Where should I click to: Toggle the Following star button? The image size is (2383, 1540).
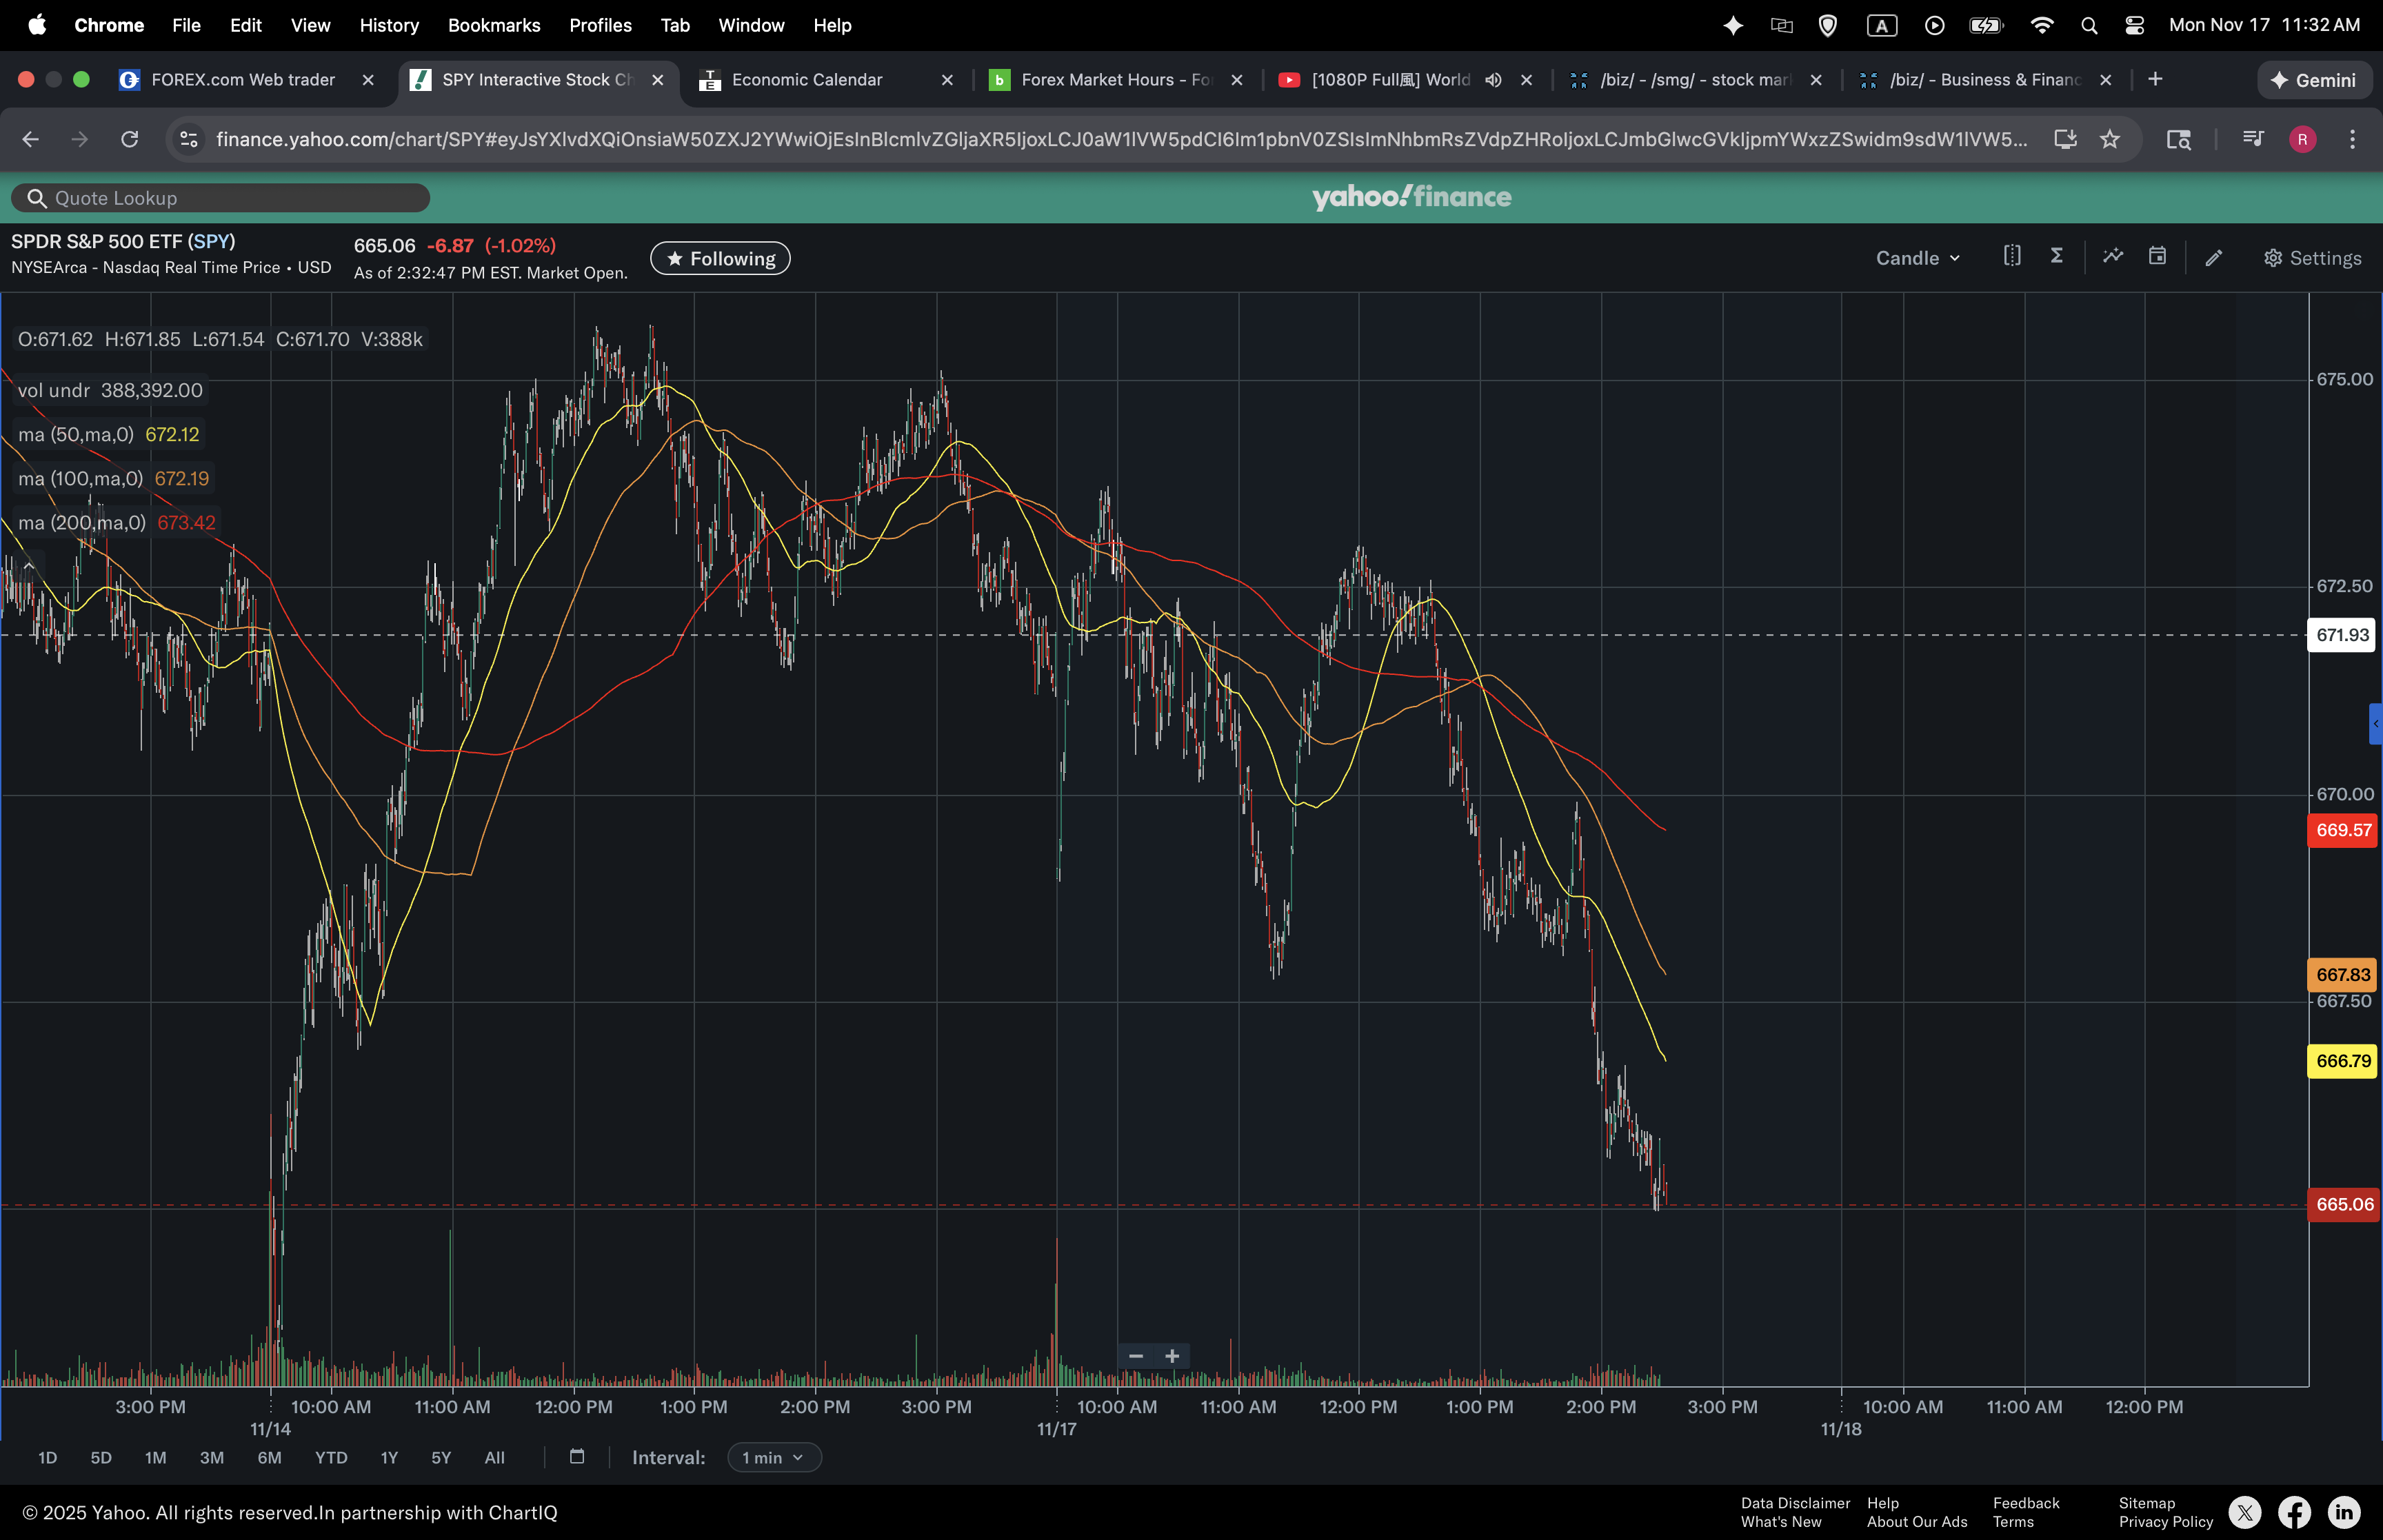(x=720, y=258)
